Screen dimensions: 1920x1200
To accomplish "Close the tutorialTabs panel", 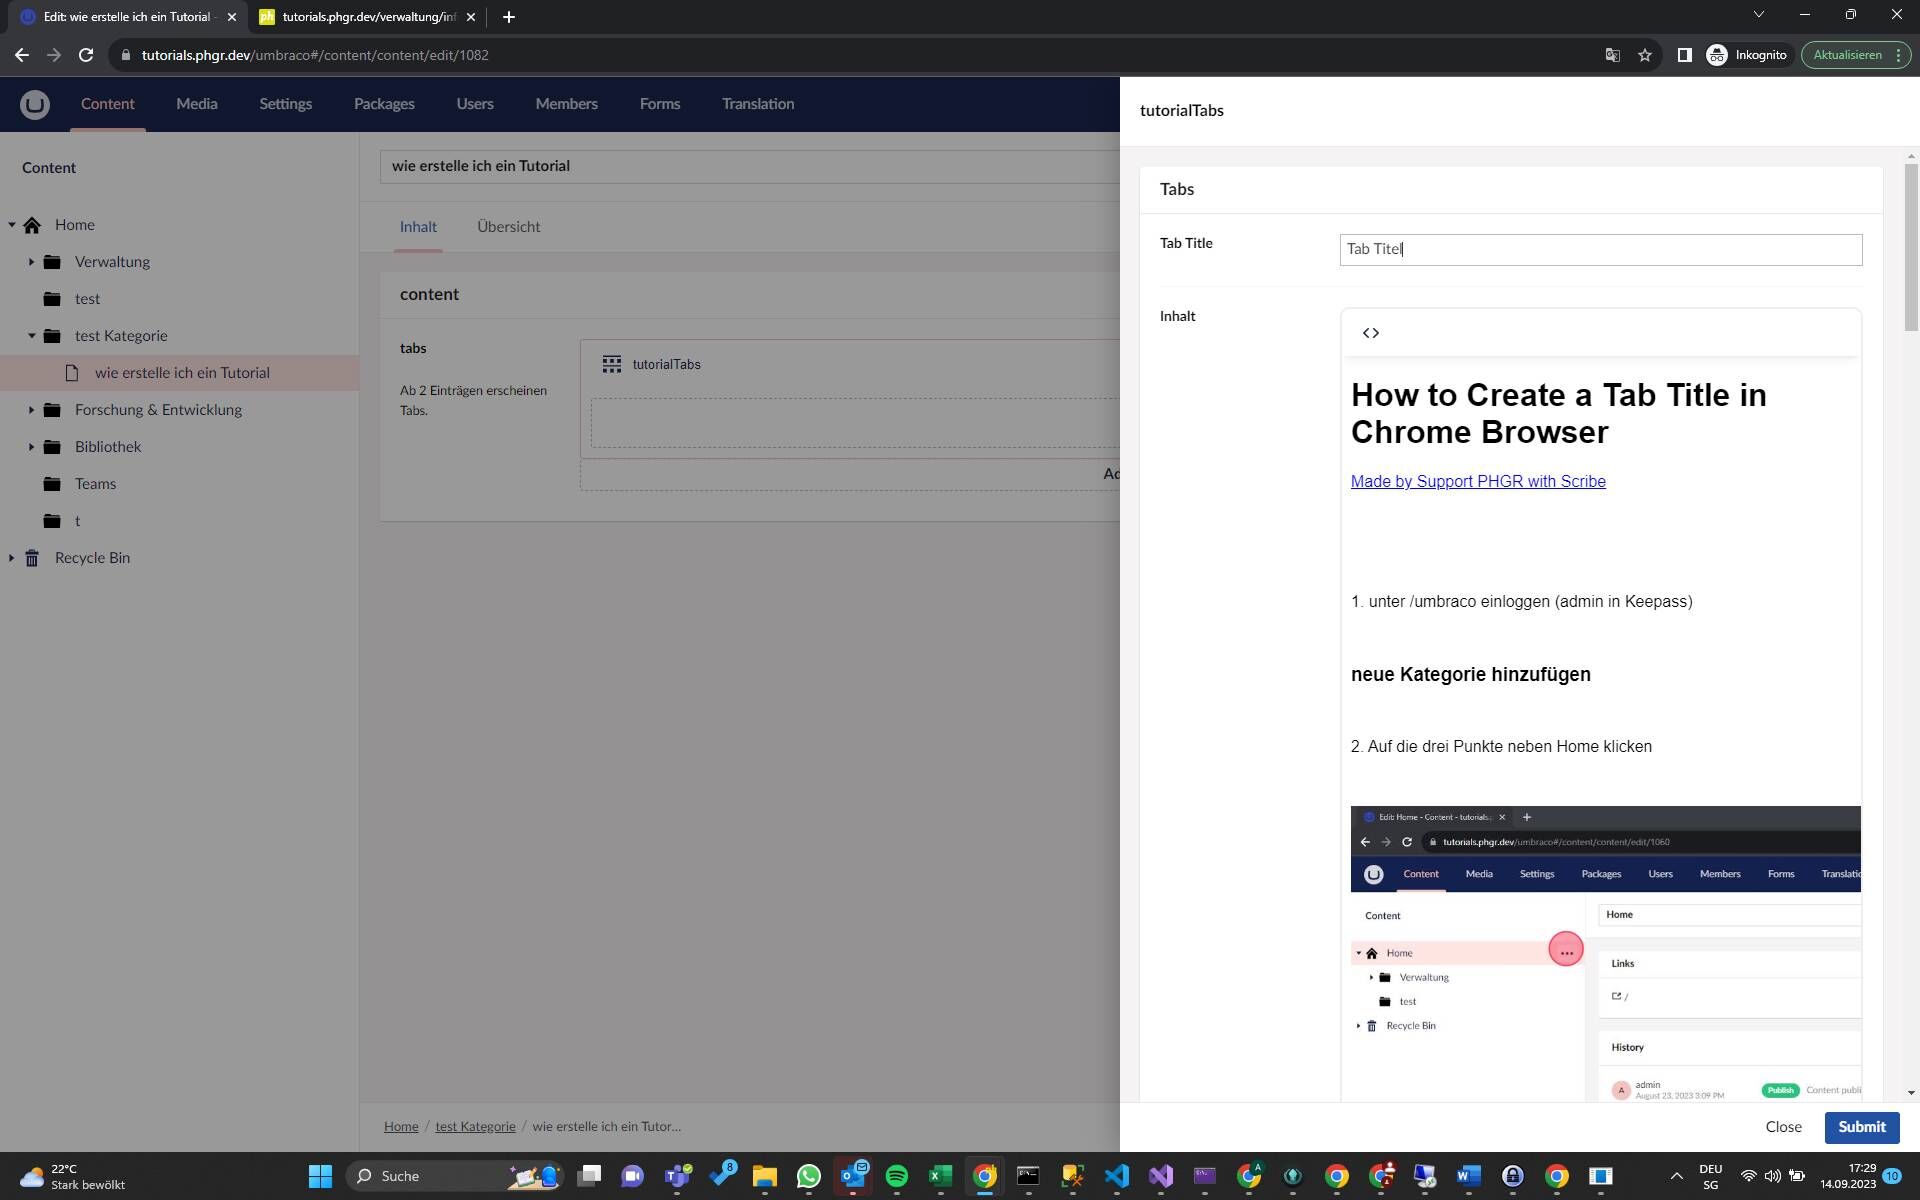I will pos(1783,1127).
